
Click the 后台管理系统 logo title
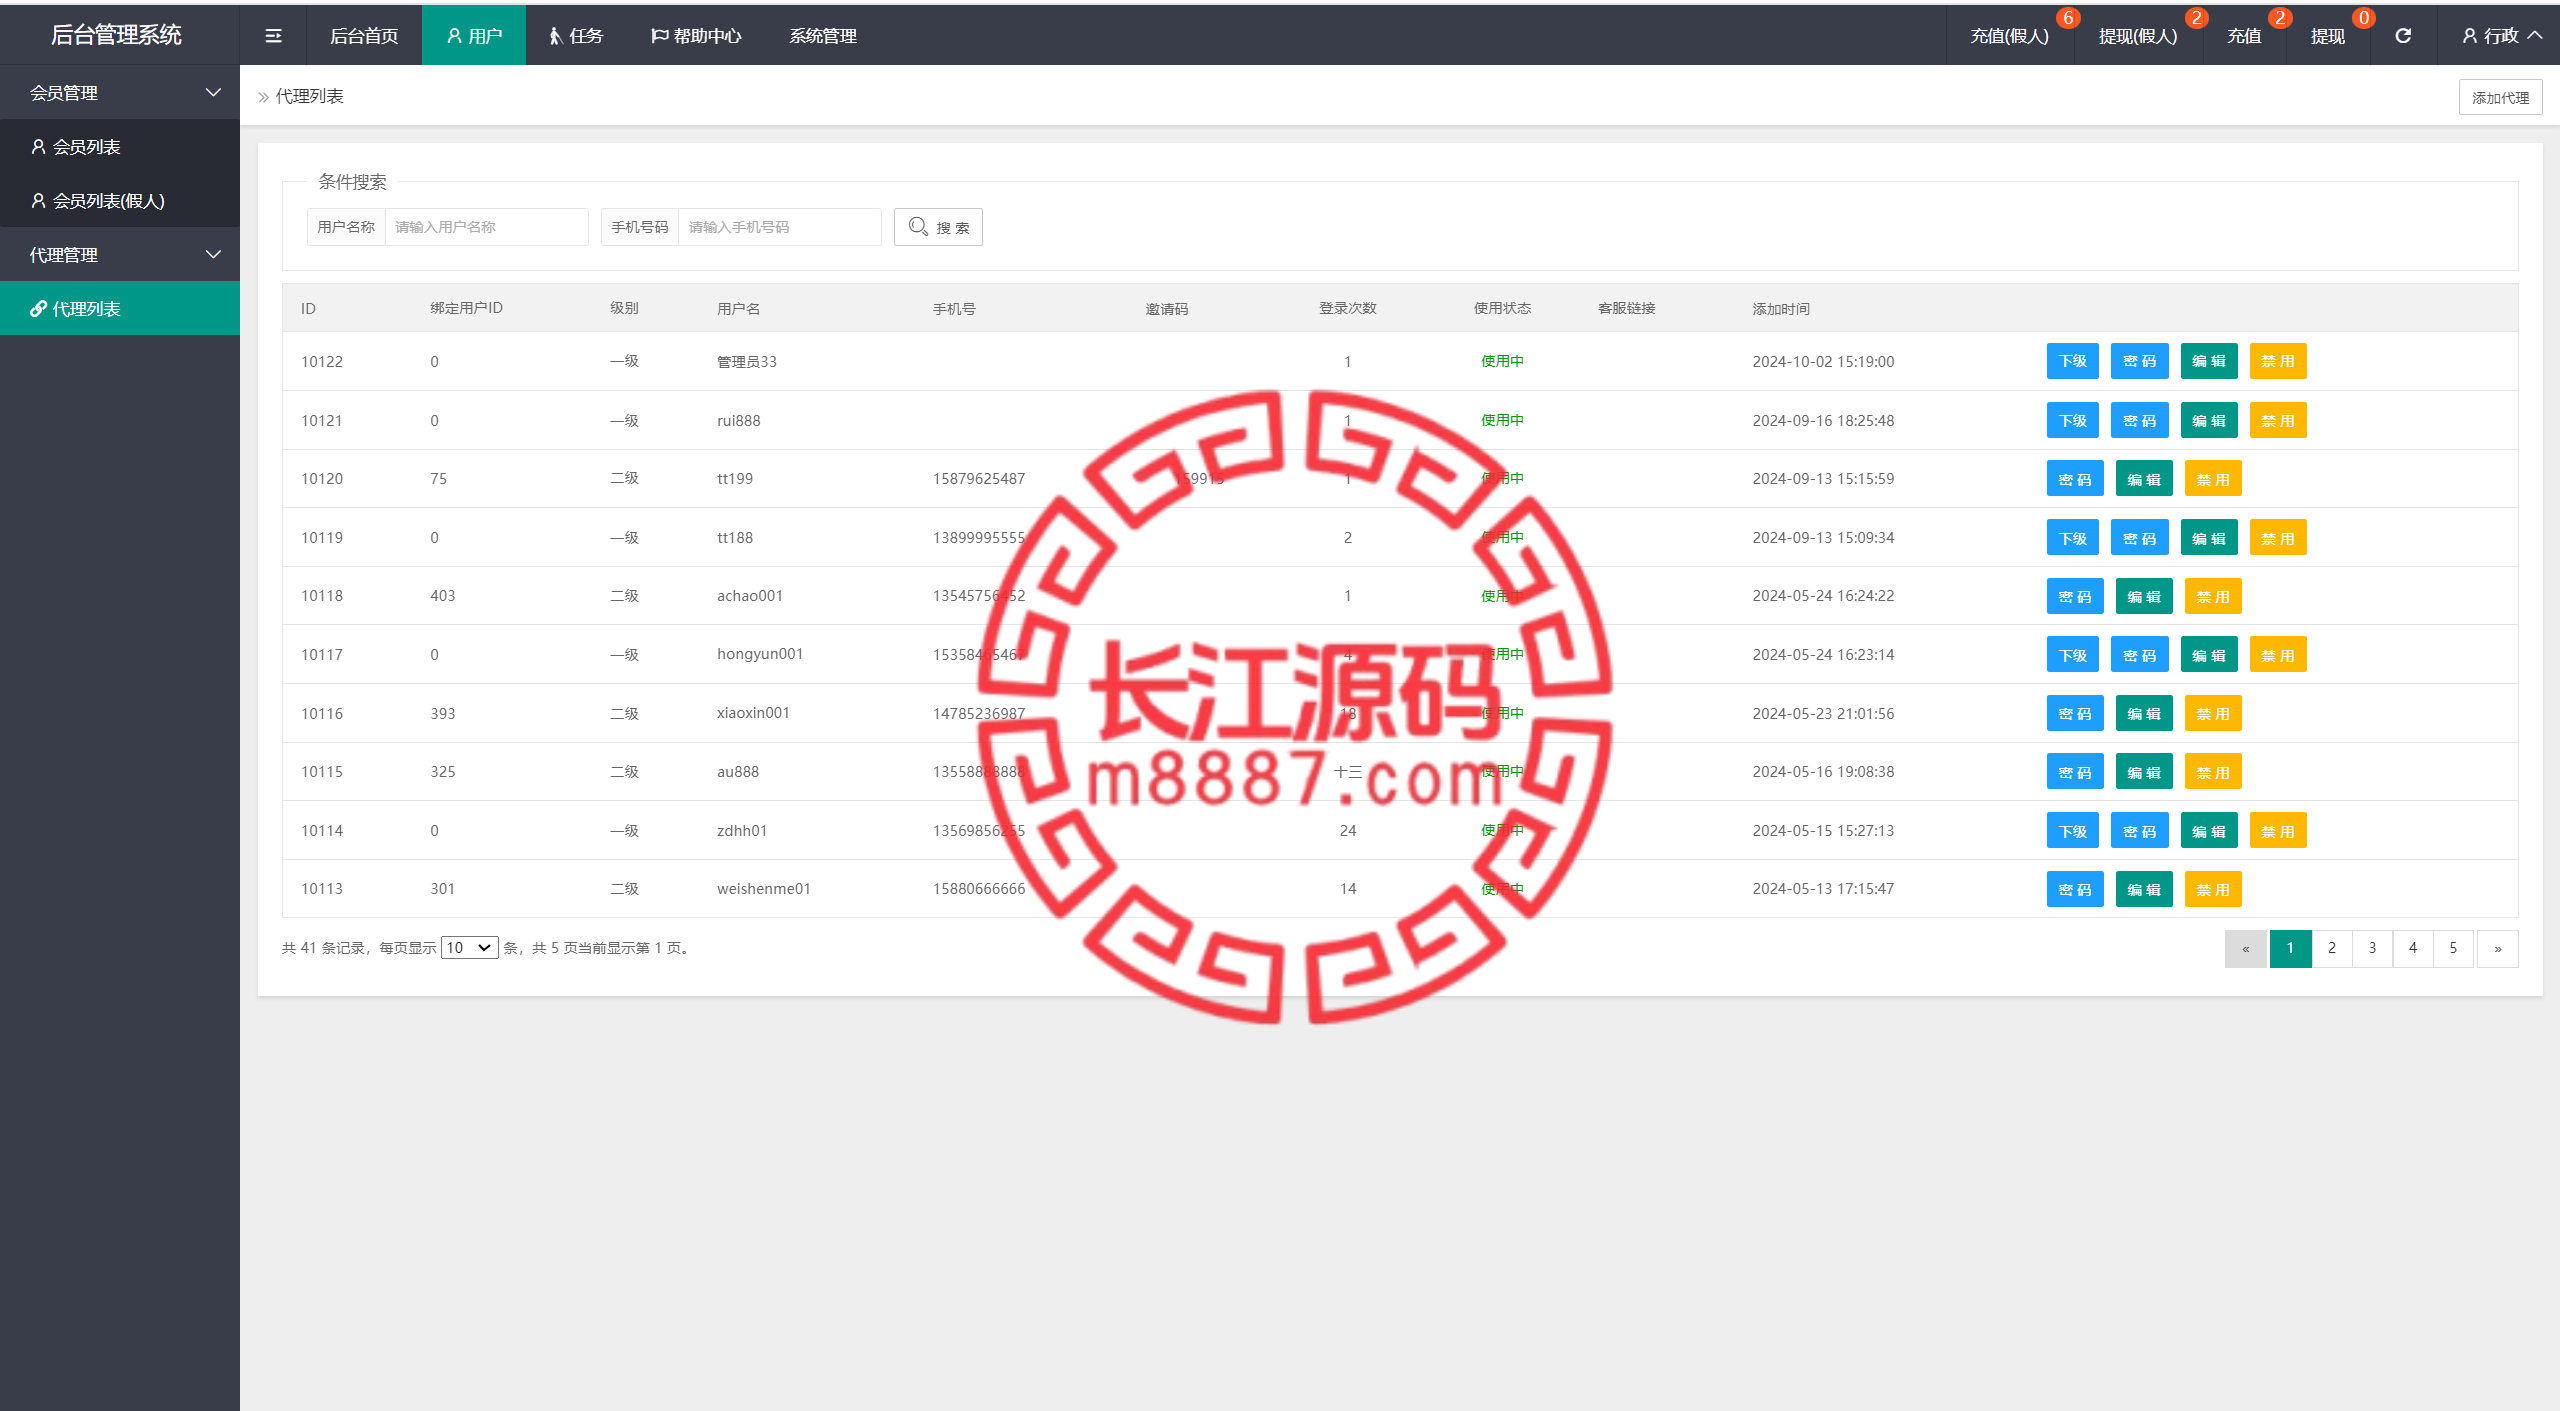click(116, 35)
